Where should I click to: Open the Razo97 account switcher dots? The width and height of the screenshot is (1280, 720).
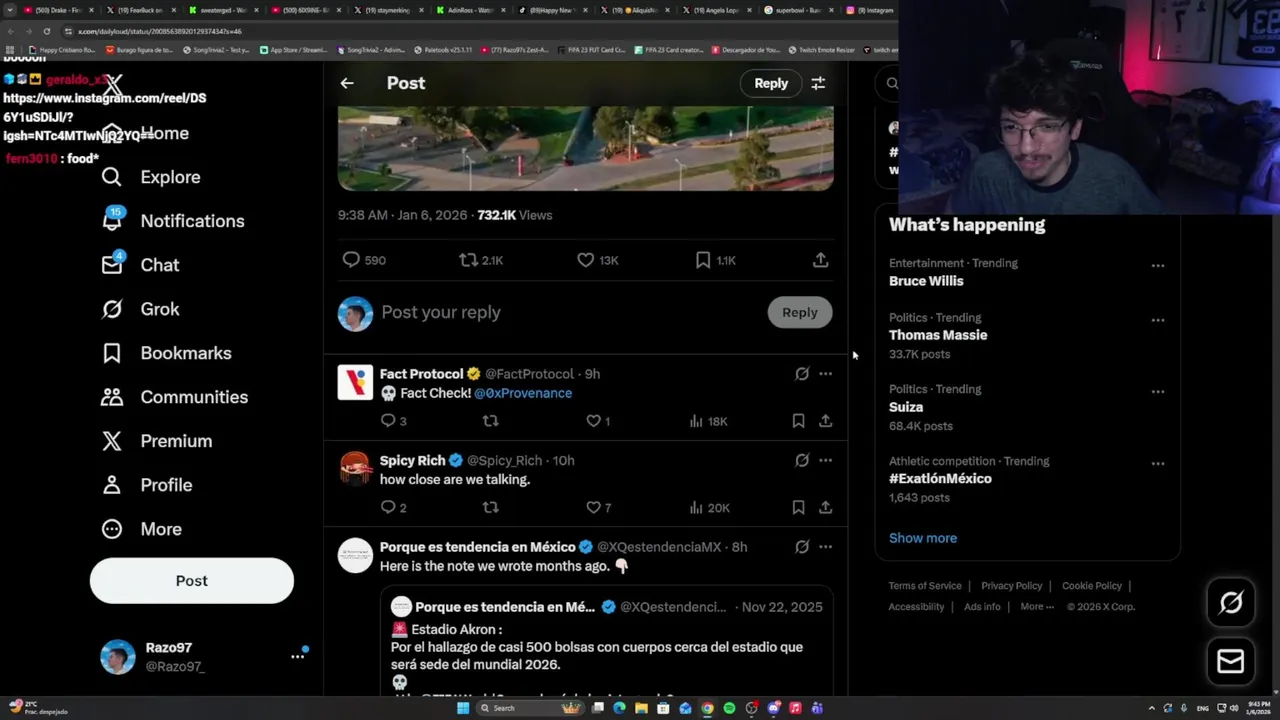(297, 656)
